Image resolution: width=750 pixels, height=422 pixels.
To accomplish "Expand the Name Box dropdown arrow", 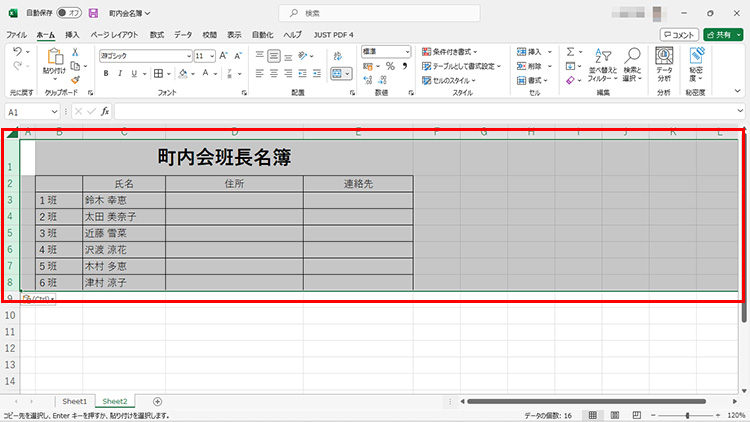I will pos(54,112).
